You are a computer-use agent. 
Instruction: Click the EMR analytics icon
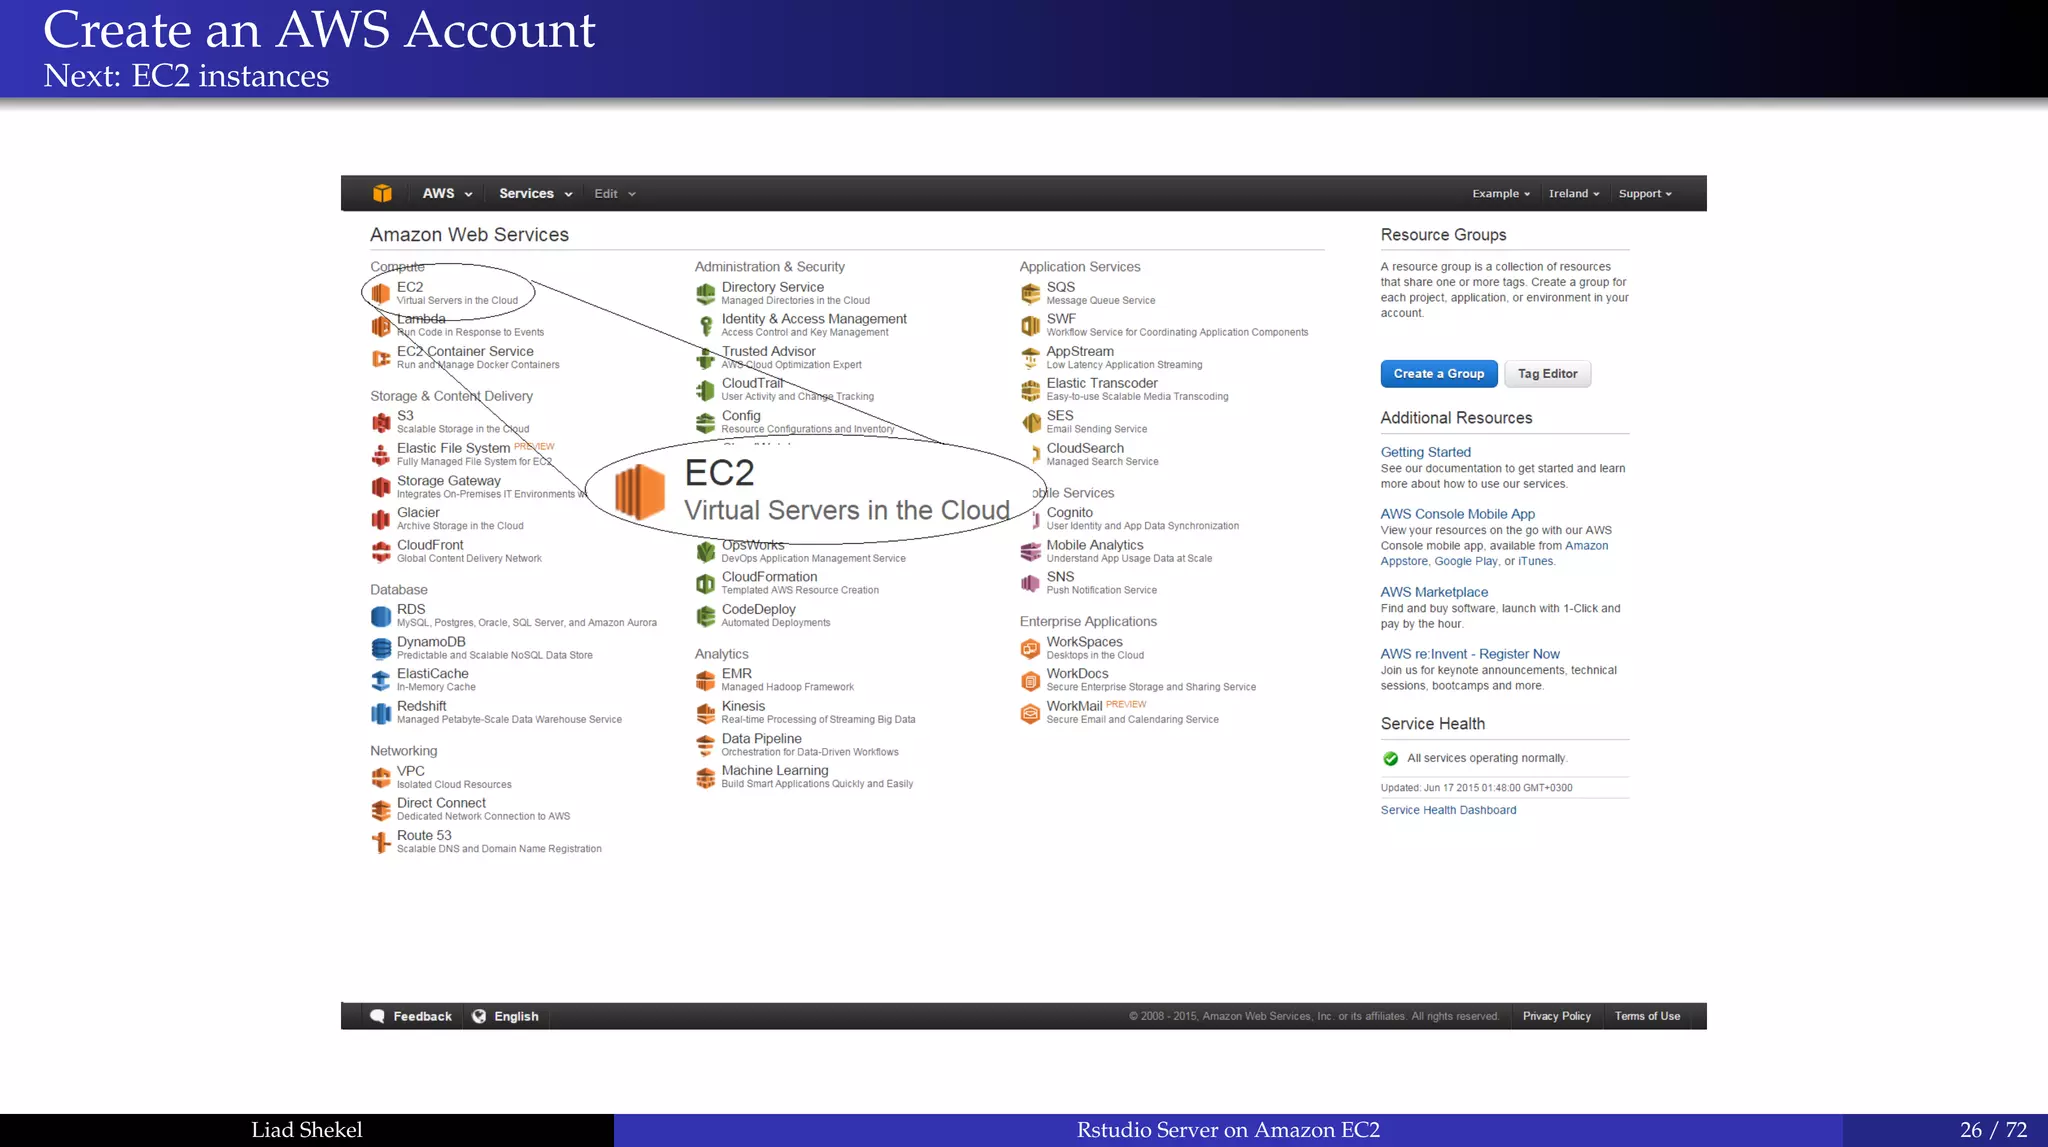click(706, 680)
